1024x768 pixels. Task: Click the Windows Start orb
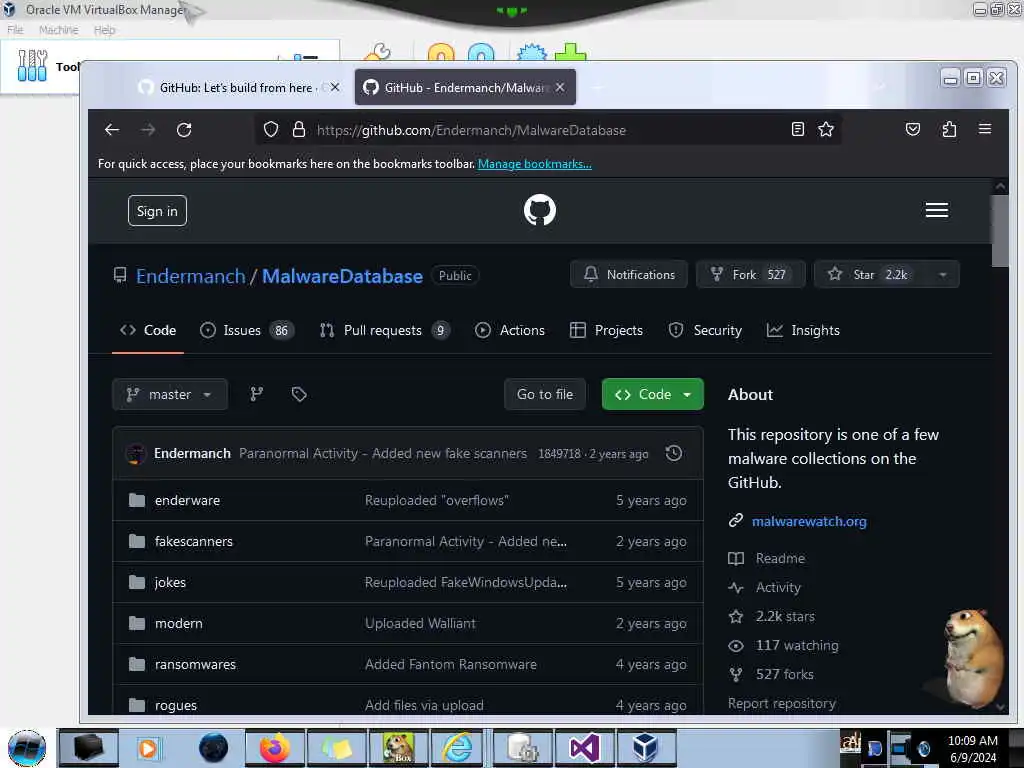click(x=27, y=748)
